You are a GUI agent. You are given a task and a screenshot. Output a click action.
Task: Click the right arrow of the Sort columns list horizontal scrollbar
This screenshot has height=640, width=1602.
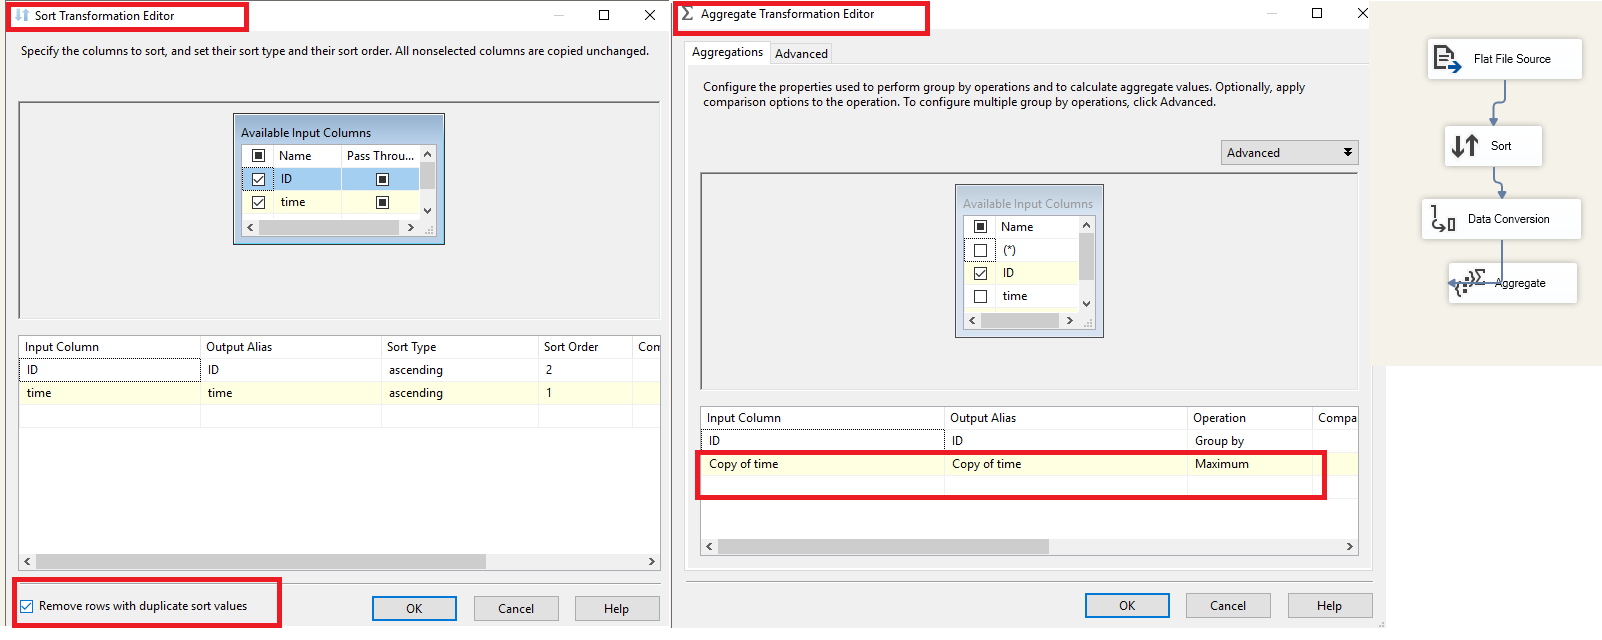coord(410,228)
